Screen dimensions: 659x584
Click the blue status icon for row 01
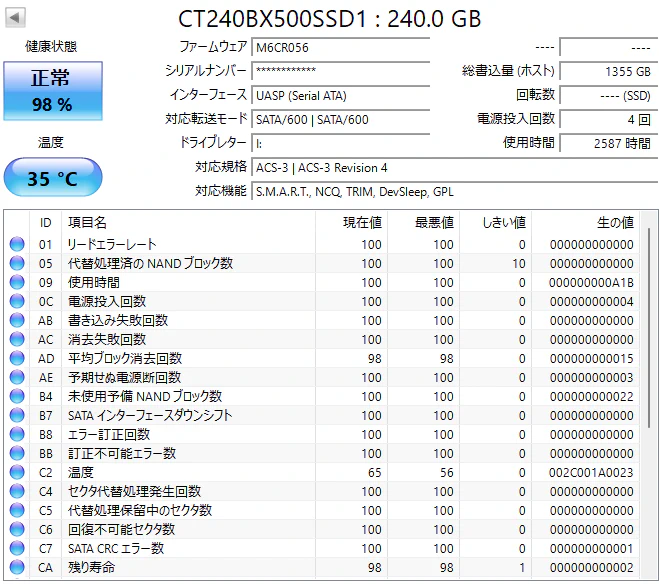click(x=17, y=244)
